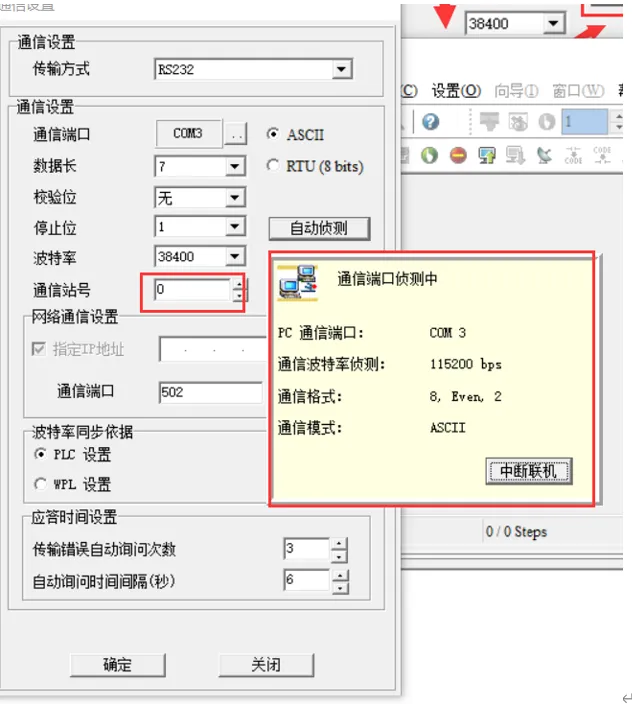Select the ASCII radio button

click(272, 134)
